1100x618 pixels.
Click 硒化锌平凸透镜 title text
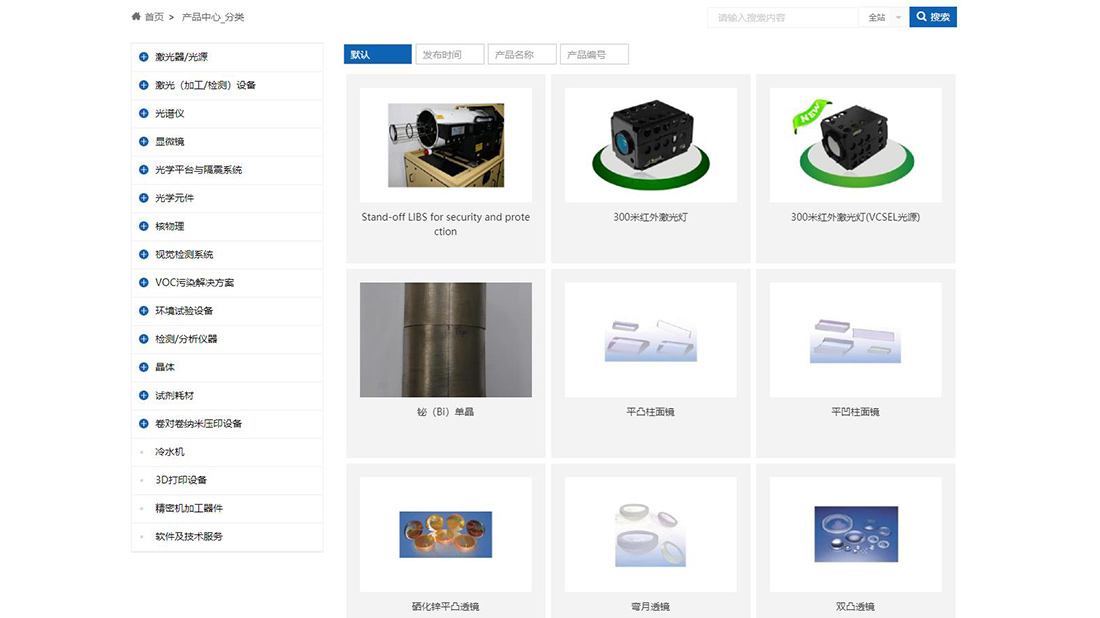tap(445, 607)
